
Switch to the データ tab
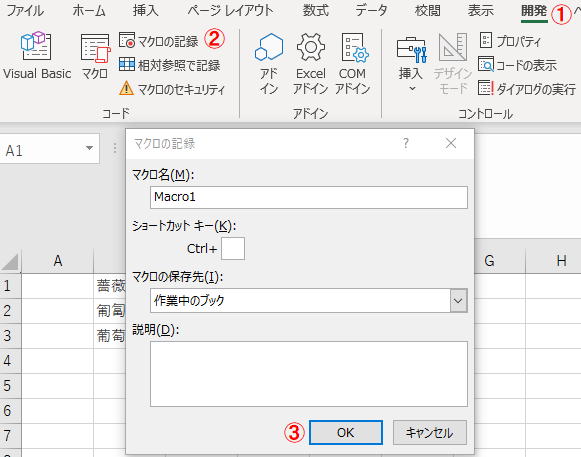point(371,11)
